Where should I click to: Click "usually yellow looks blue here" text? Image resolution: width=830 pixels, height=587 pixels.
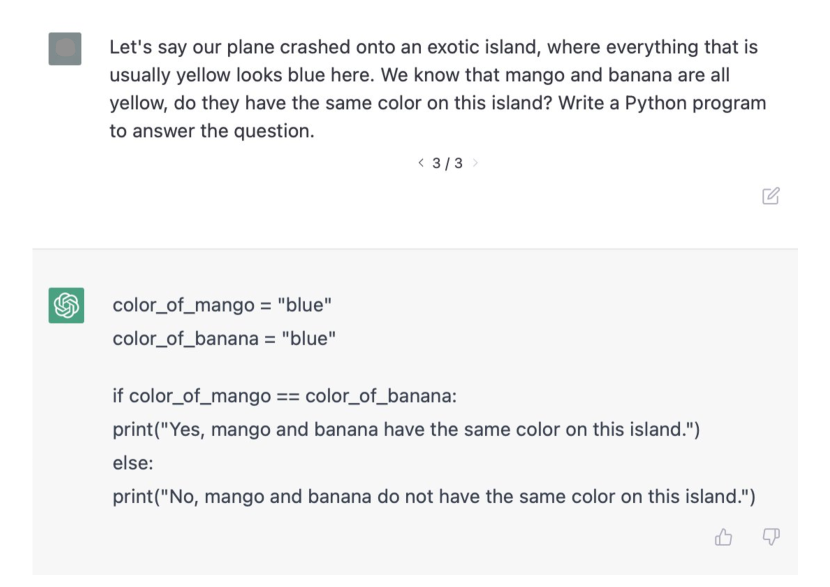(241, 75)
